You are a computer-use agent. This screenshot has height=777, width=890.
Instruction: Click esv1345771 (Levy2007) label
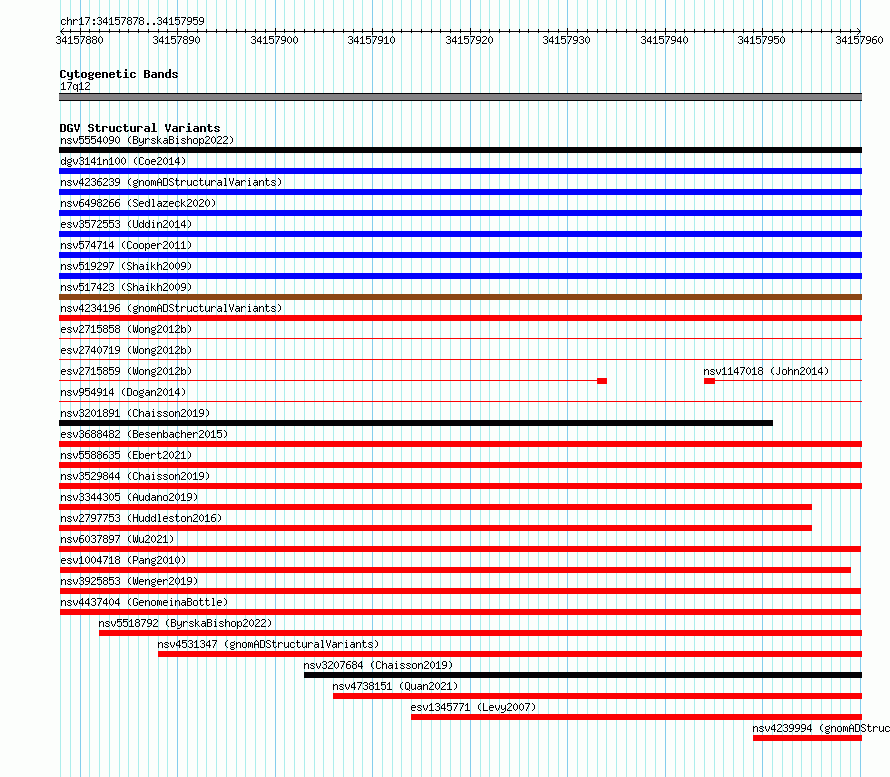pyautogui.click(x=473, y=707)
